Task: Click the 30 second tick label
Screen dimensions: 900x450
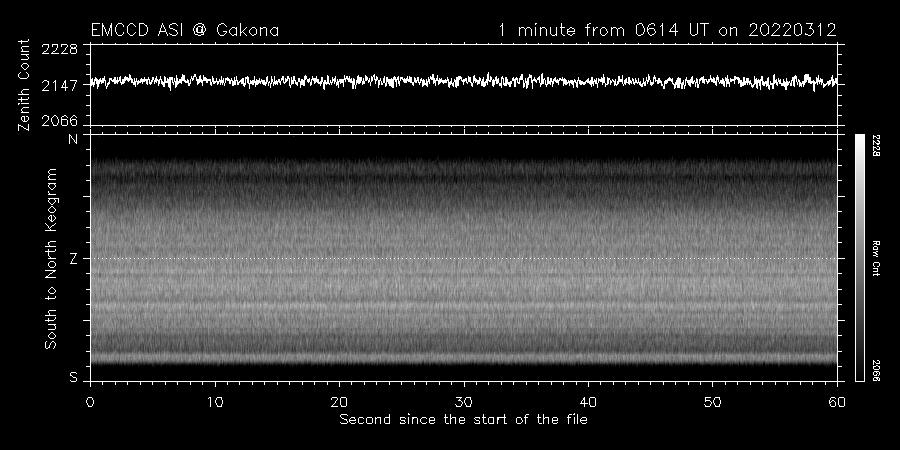Action: click(464, 402)
